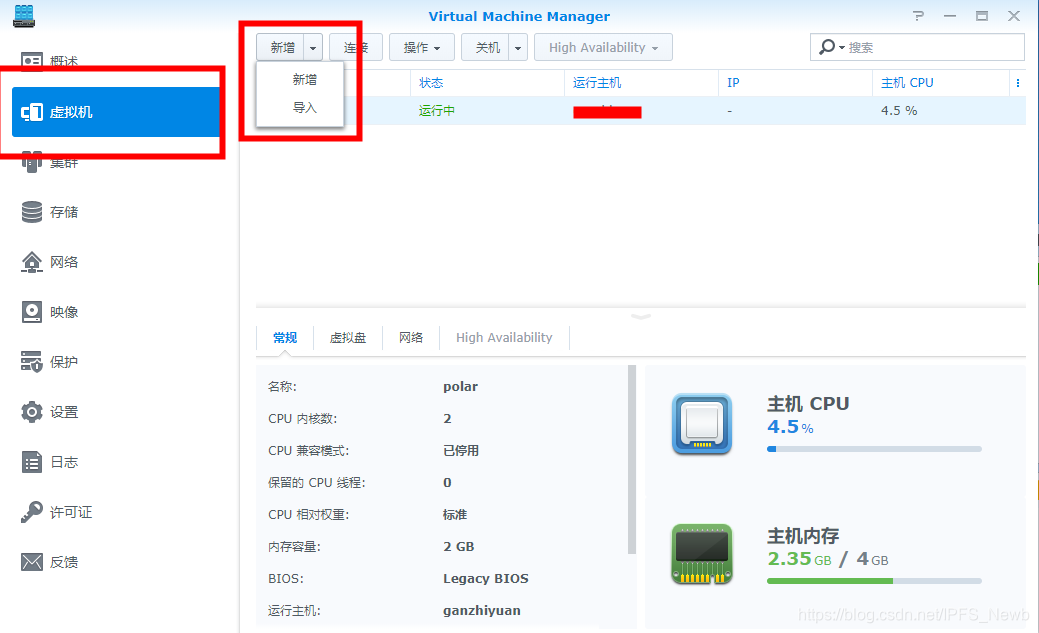
Task: Open the 反馈 feedback envelope icon
Action: 32,562
